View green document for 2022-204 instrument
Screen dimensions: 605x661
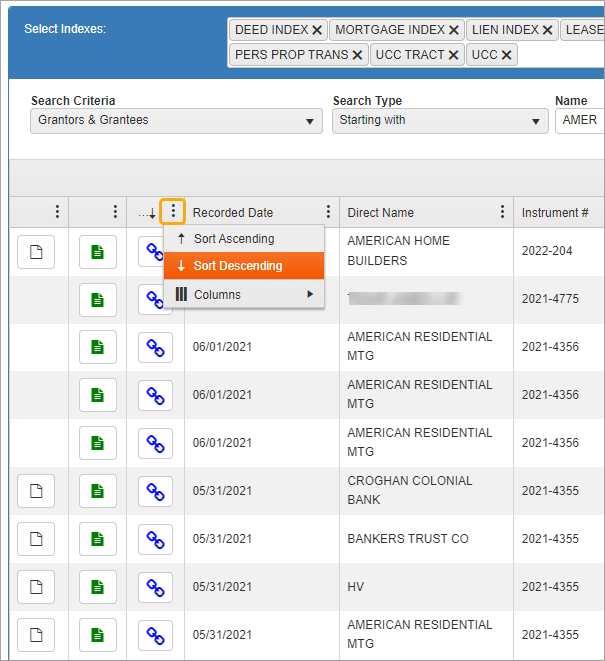[x=97, y=252]
